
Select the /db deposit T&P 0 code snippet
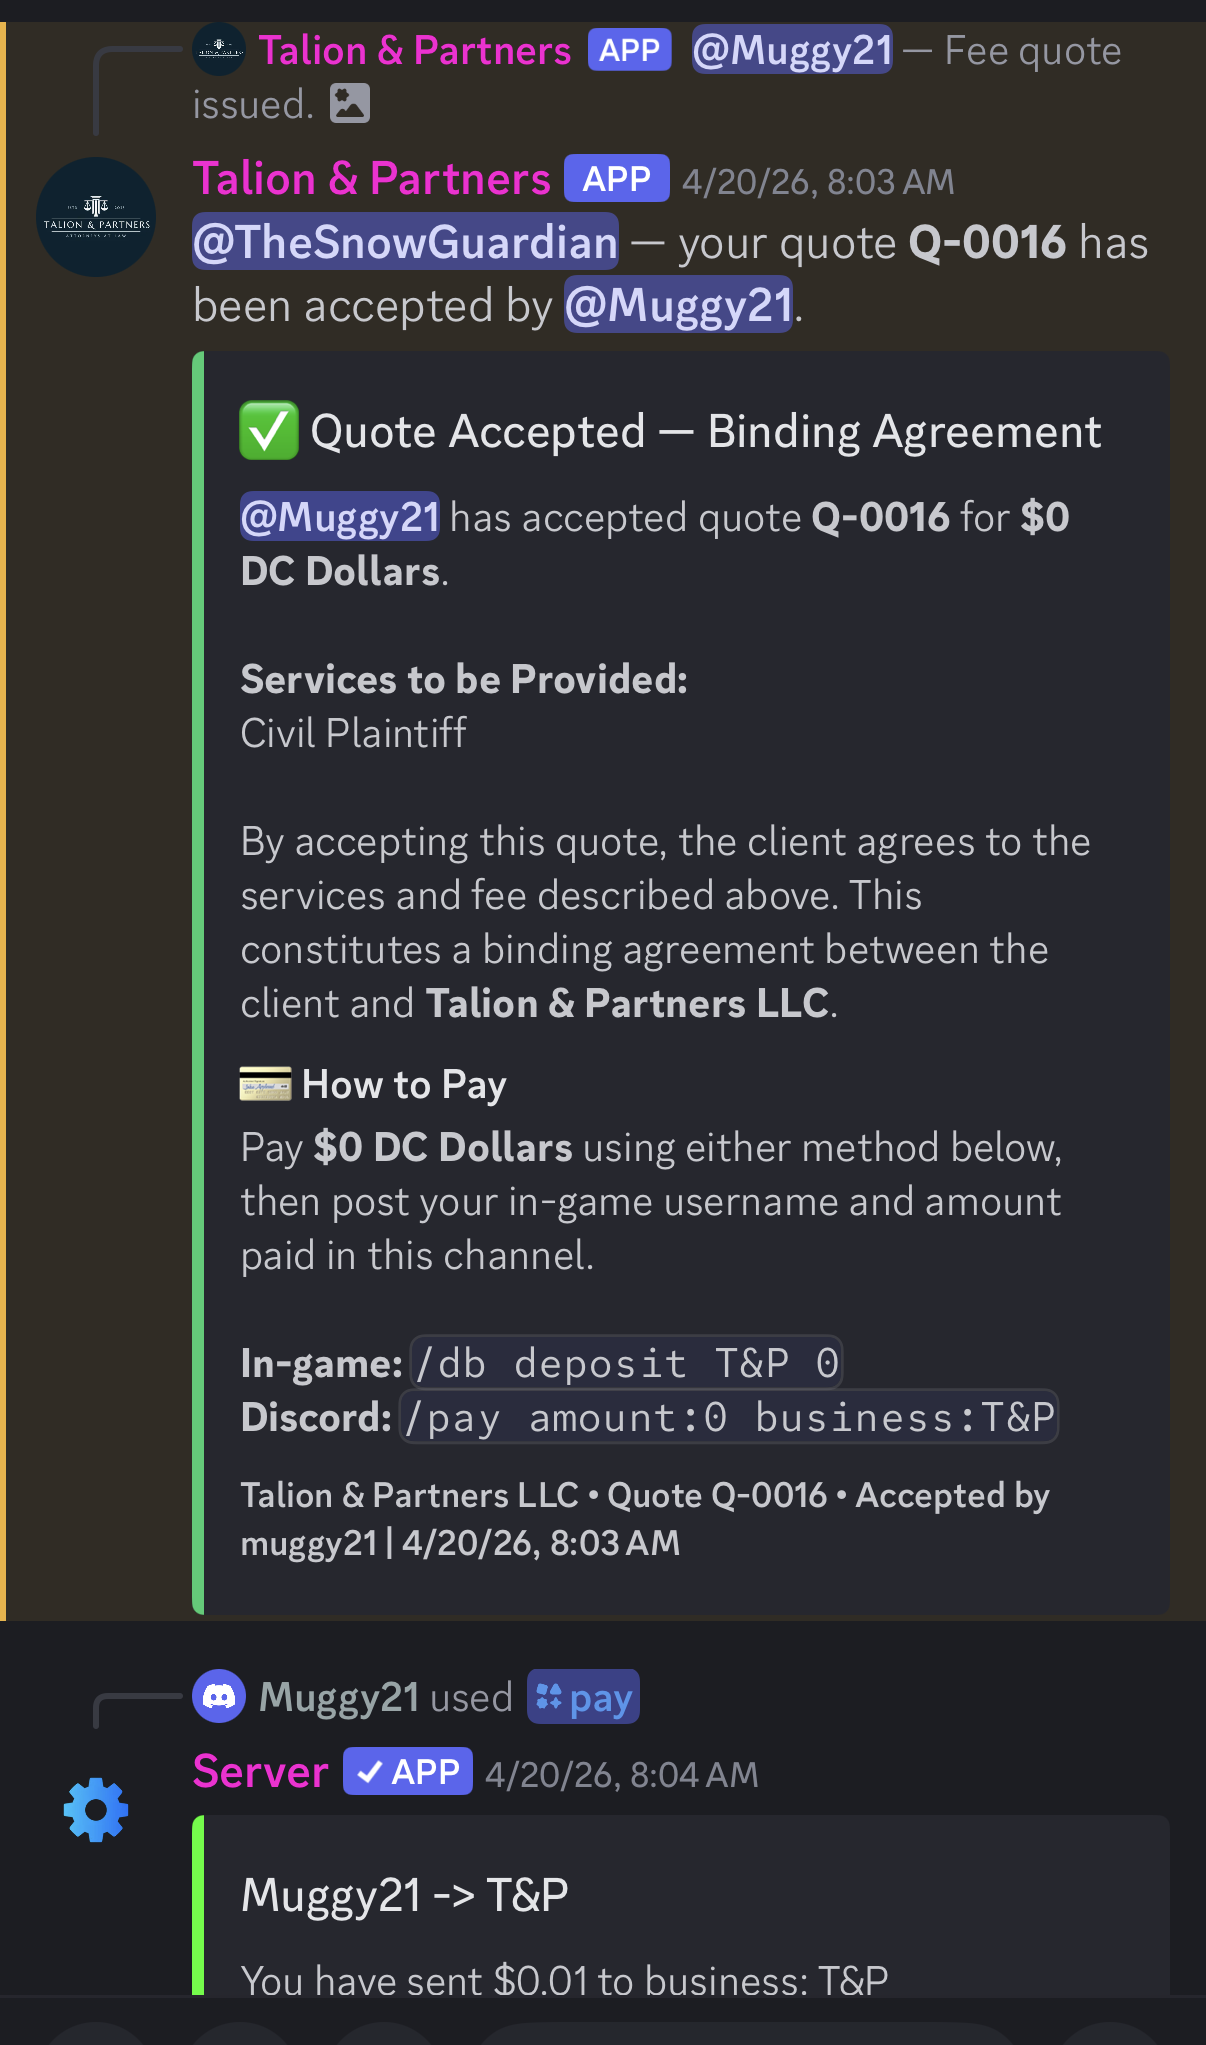pos(626,1363)
